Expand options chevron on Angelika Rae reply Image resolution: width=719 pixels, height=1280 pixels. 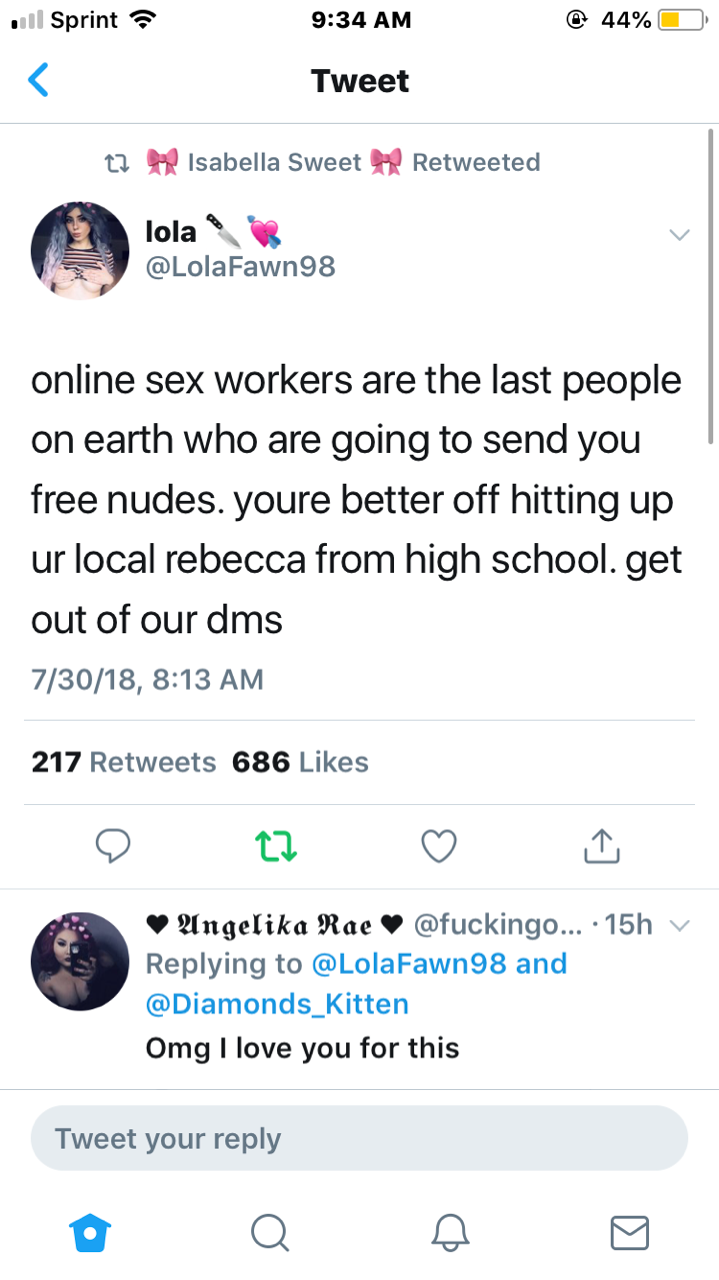[679, 926]
